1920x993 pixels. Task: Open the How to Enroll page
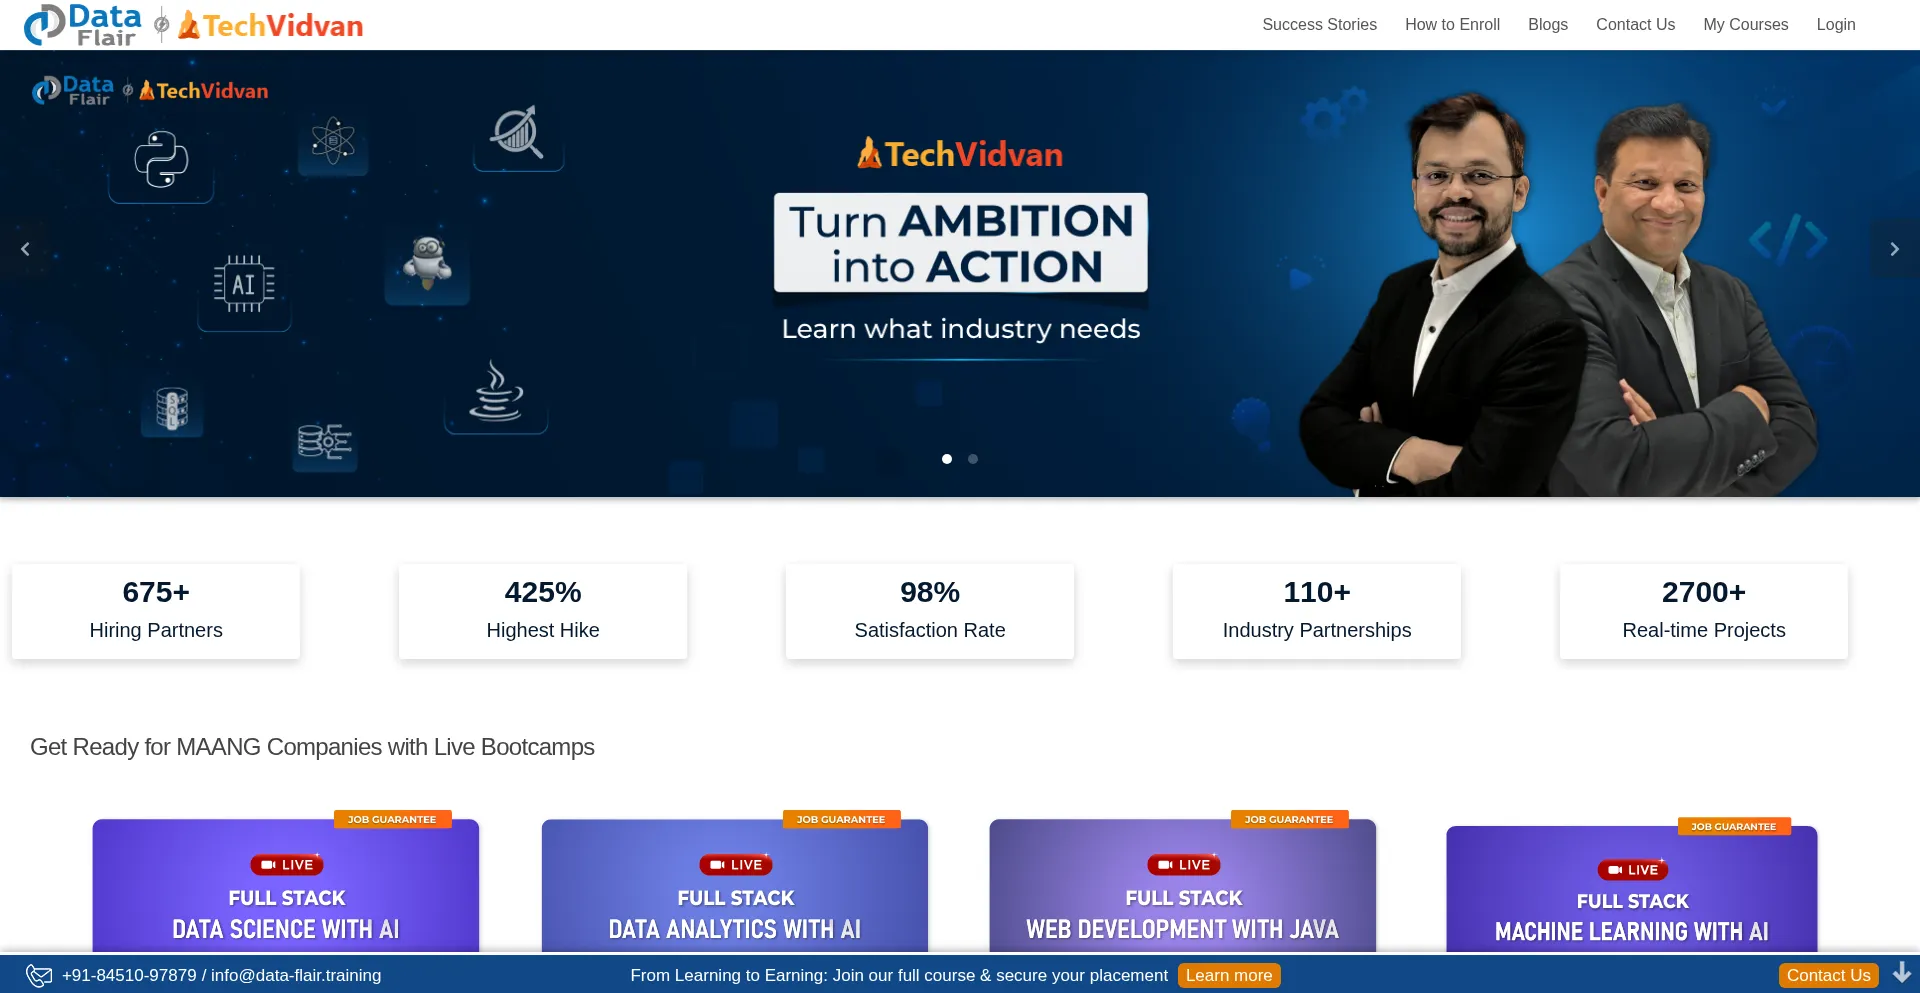pos(1452,24)
